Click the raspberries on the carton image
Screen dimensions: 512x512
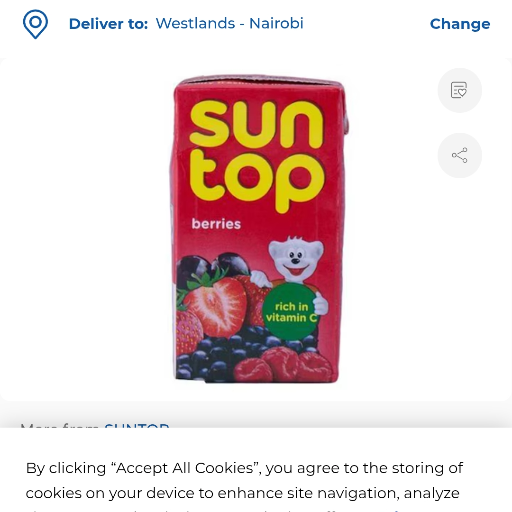[283, 365]
